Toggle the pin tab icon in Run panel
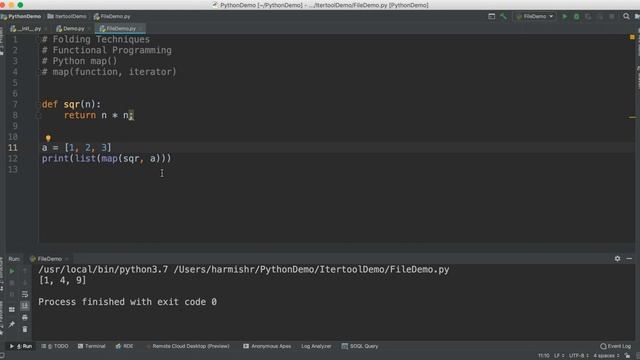 pyautogui.click(x=12, y=324)
